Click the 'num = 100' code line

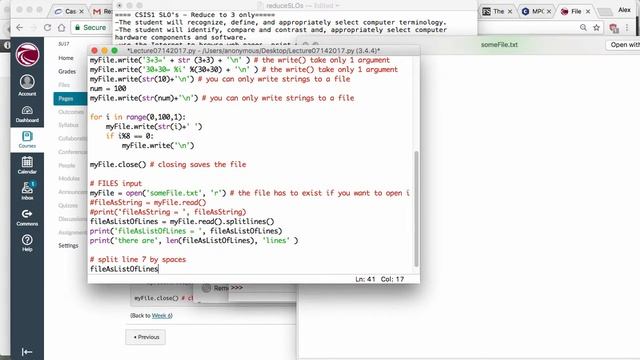pyautogui.click(x=108, y=89)
